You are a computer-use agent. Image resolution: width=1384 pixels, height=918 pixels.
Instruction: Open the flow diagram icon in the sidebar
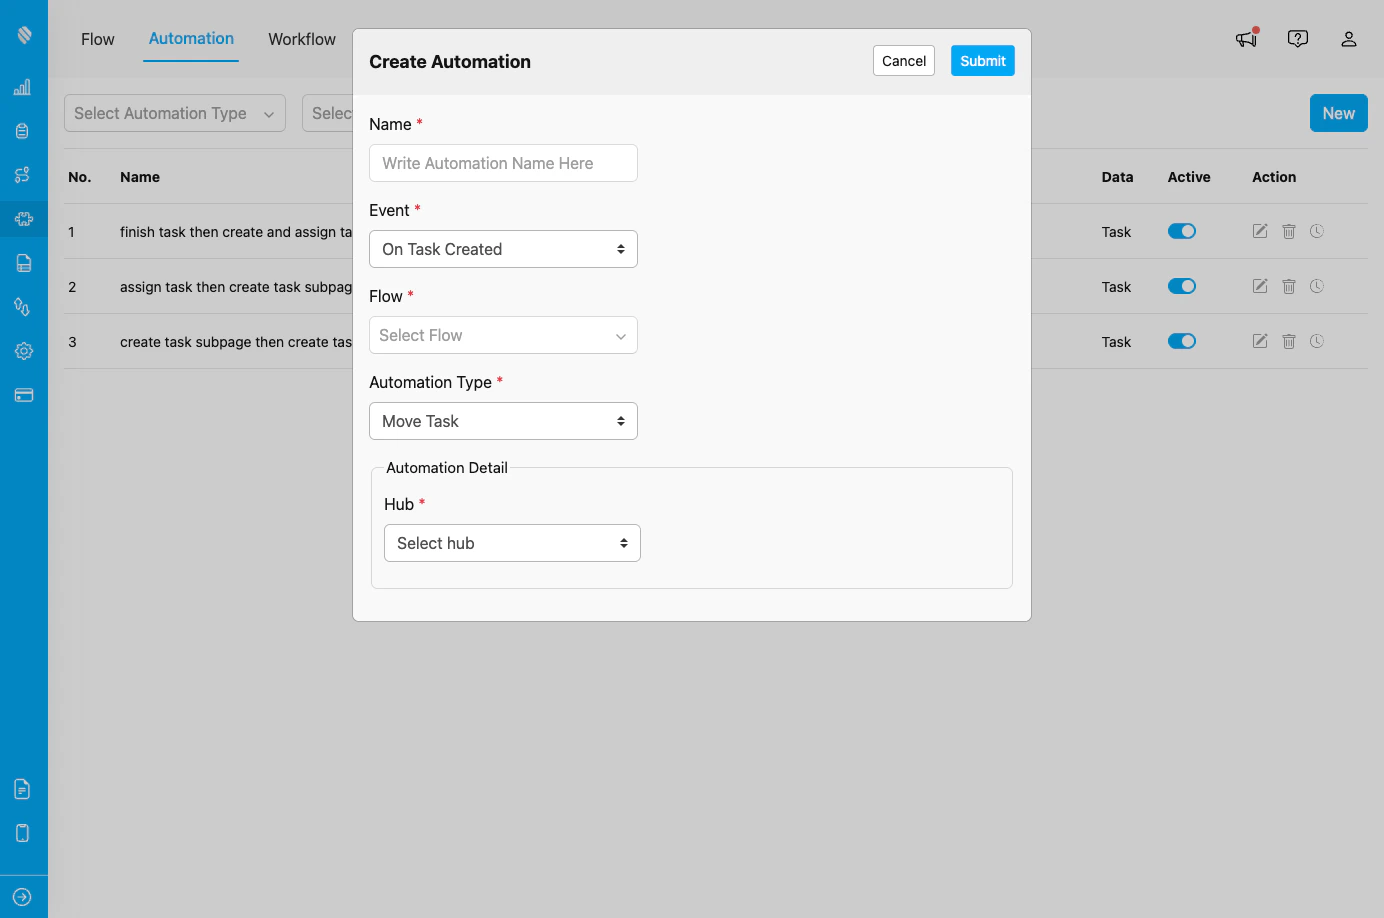(x=22, y=175)
